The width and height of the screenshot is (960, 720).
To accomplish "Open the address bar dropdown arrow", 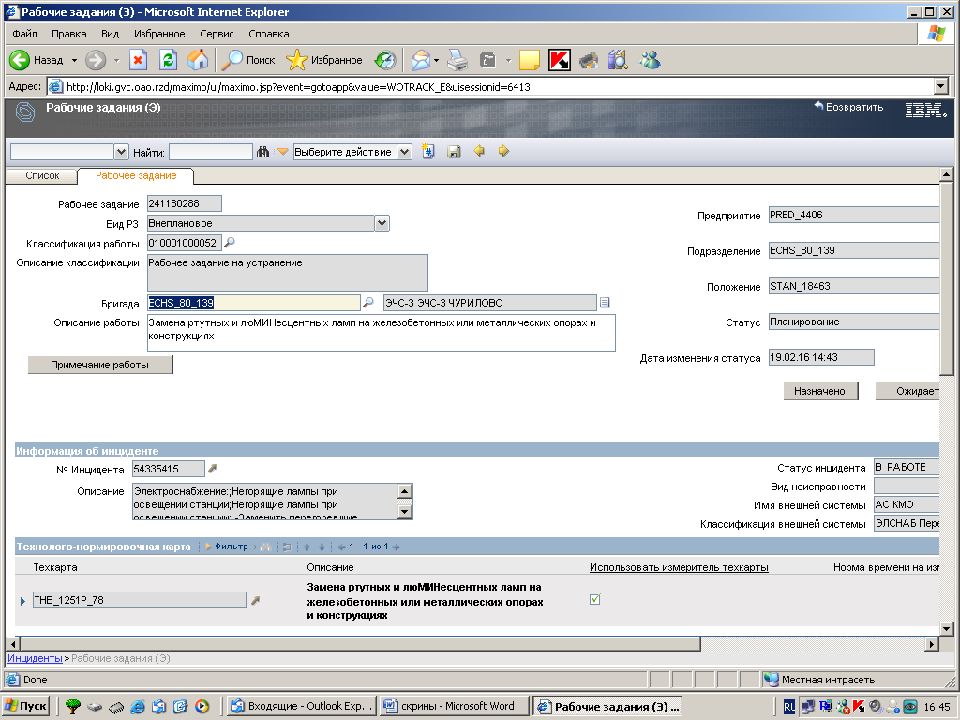I will pyautogui.click(x=942, y=86).
